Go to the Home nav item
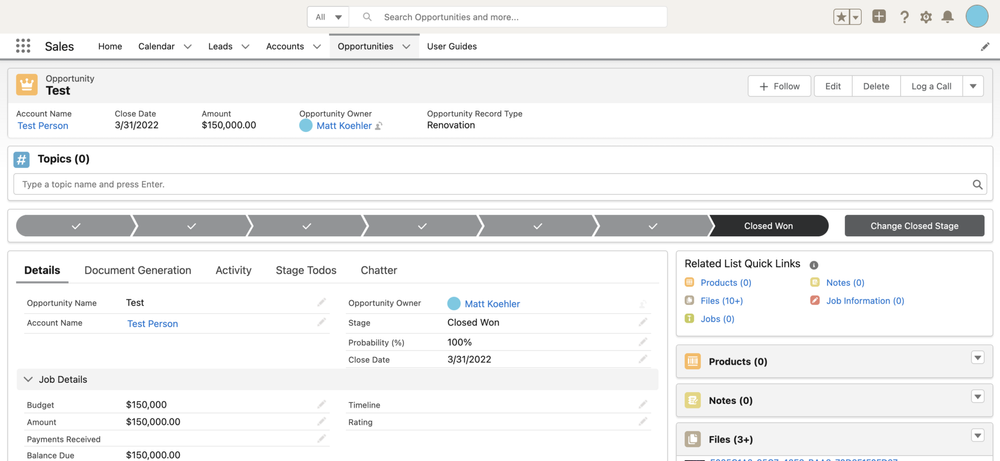Viewport: 1000px width, 461px height. point(110,47)
